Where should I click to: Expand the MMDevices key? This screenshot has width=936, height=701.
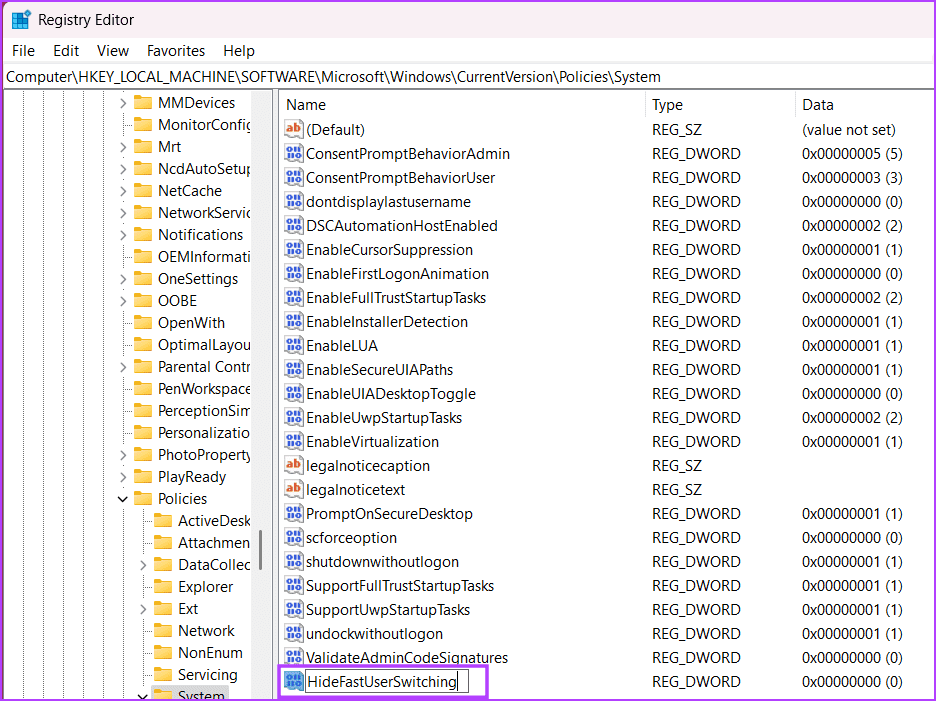click(123, 103)
